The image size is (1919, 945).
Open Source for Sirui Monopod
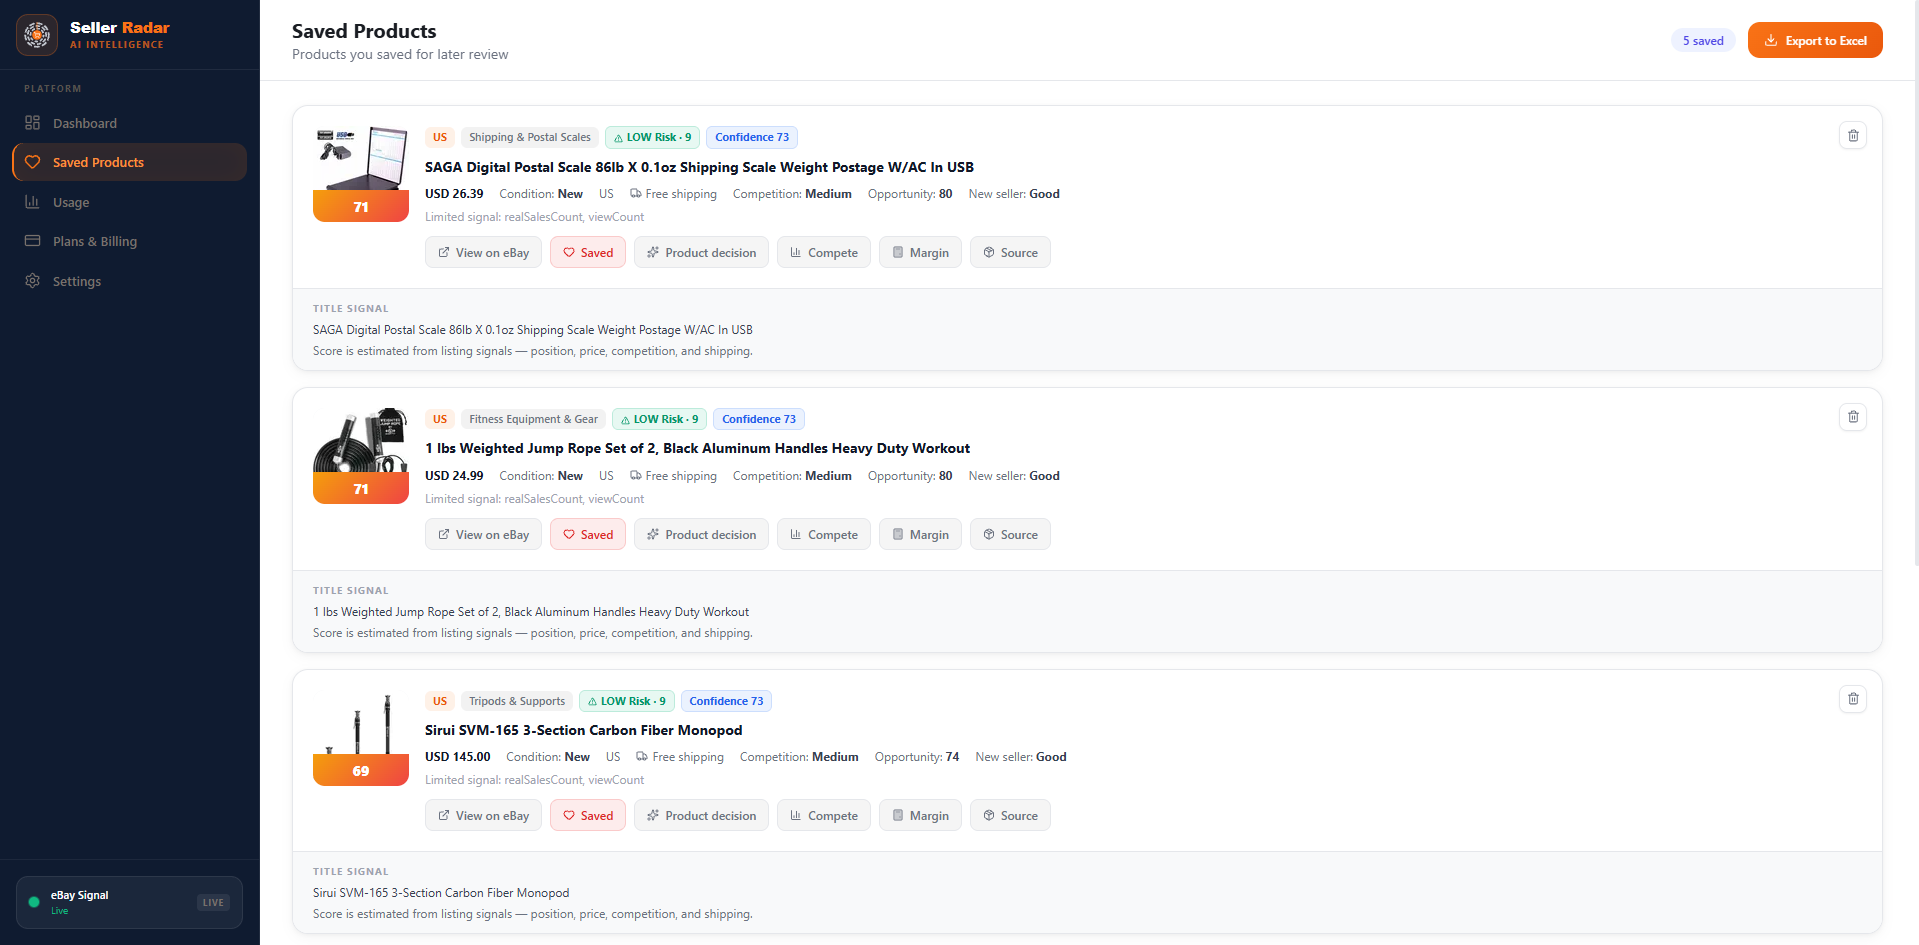pyautogui.click(x=1010, y=816)
